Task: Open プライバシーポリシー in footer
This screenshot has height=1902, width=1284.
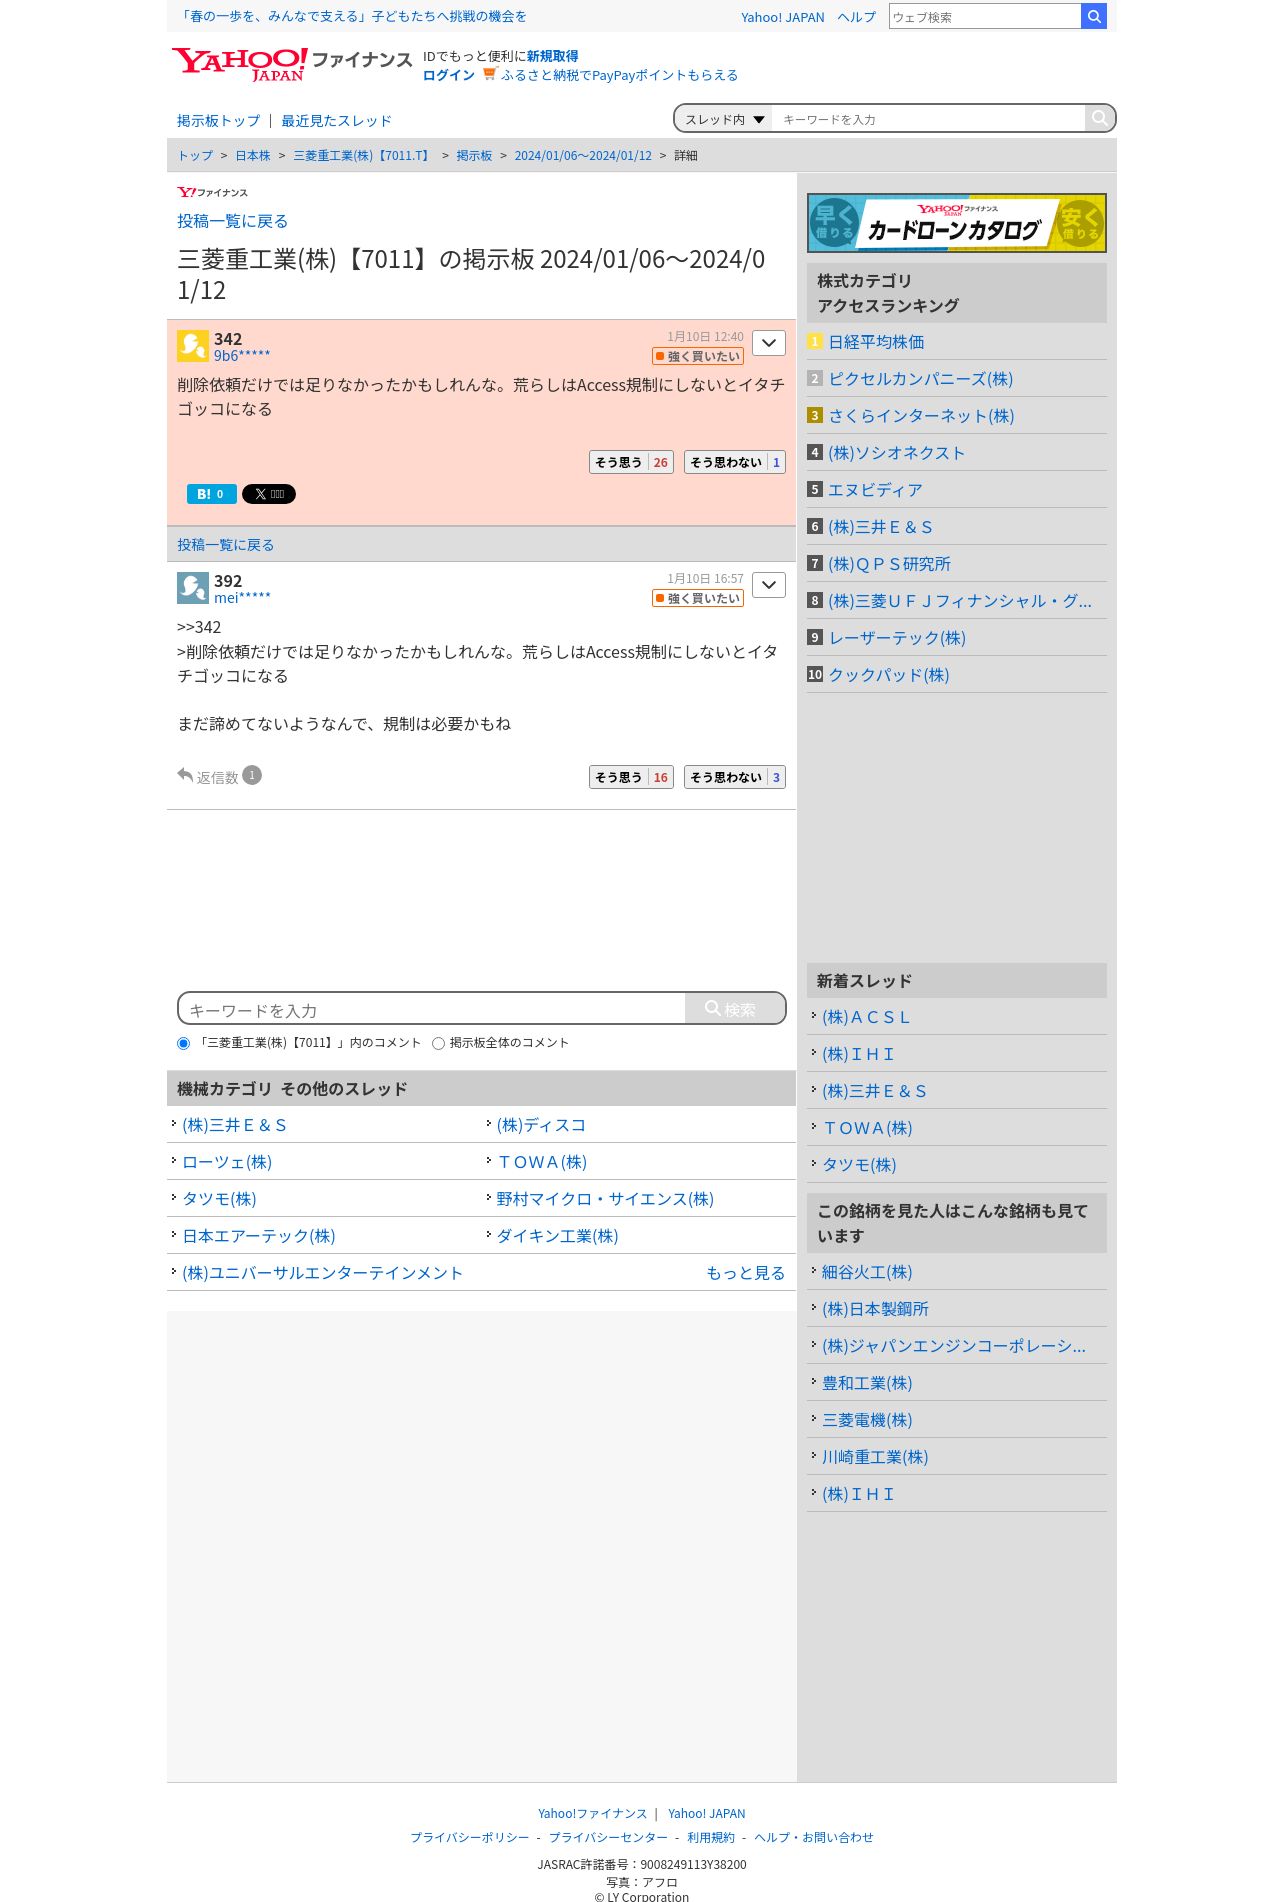Action: pyautogui.click(x=469, y=1837)
